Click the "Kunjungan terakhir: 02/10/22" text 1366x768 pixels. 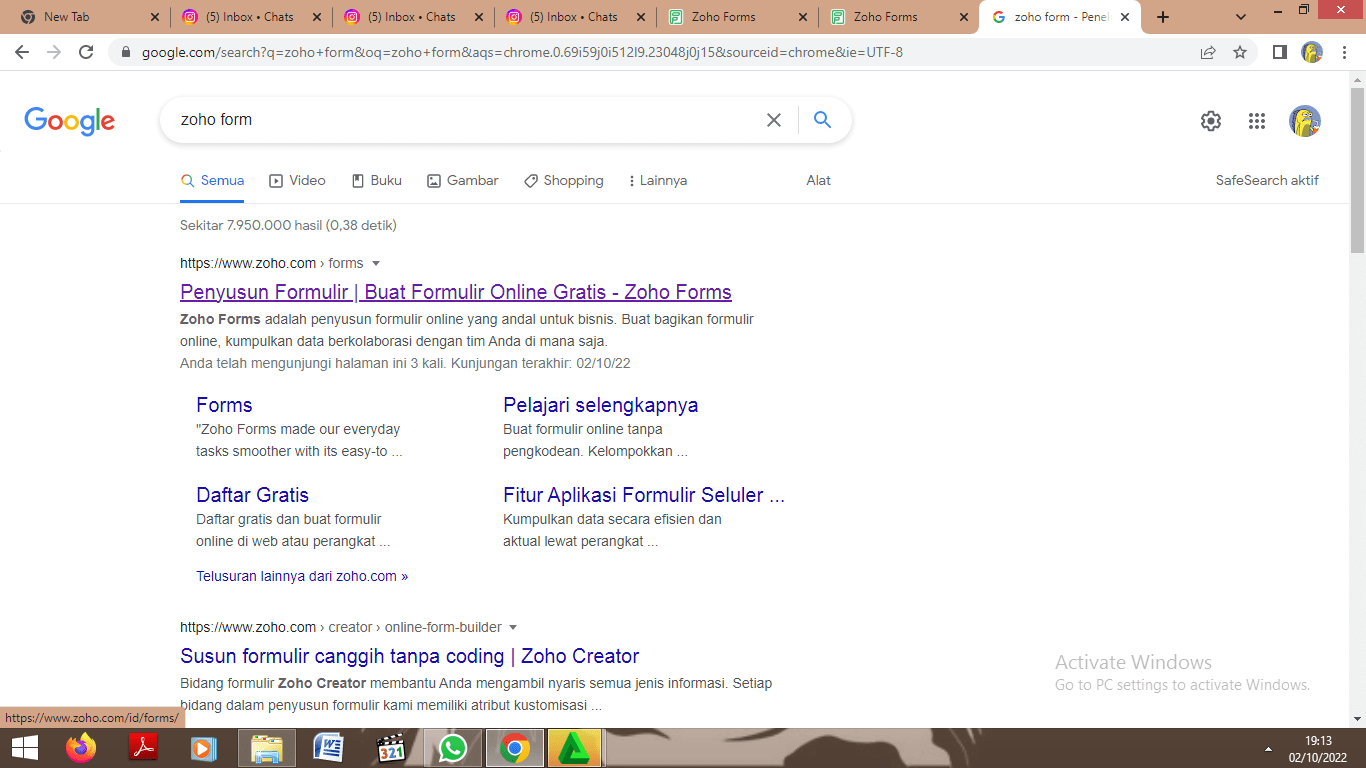tap(541, 363)
